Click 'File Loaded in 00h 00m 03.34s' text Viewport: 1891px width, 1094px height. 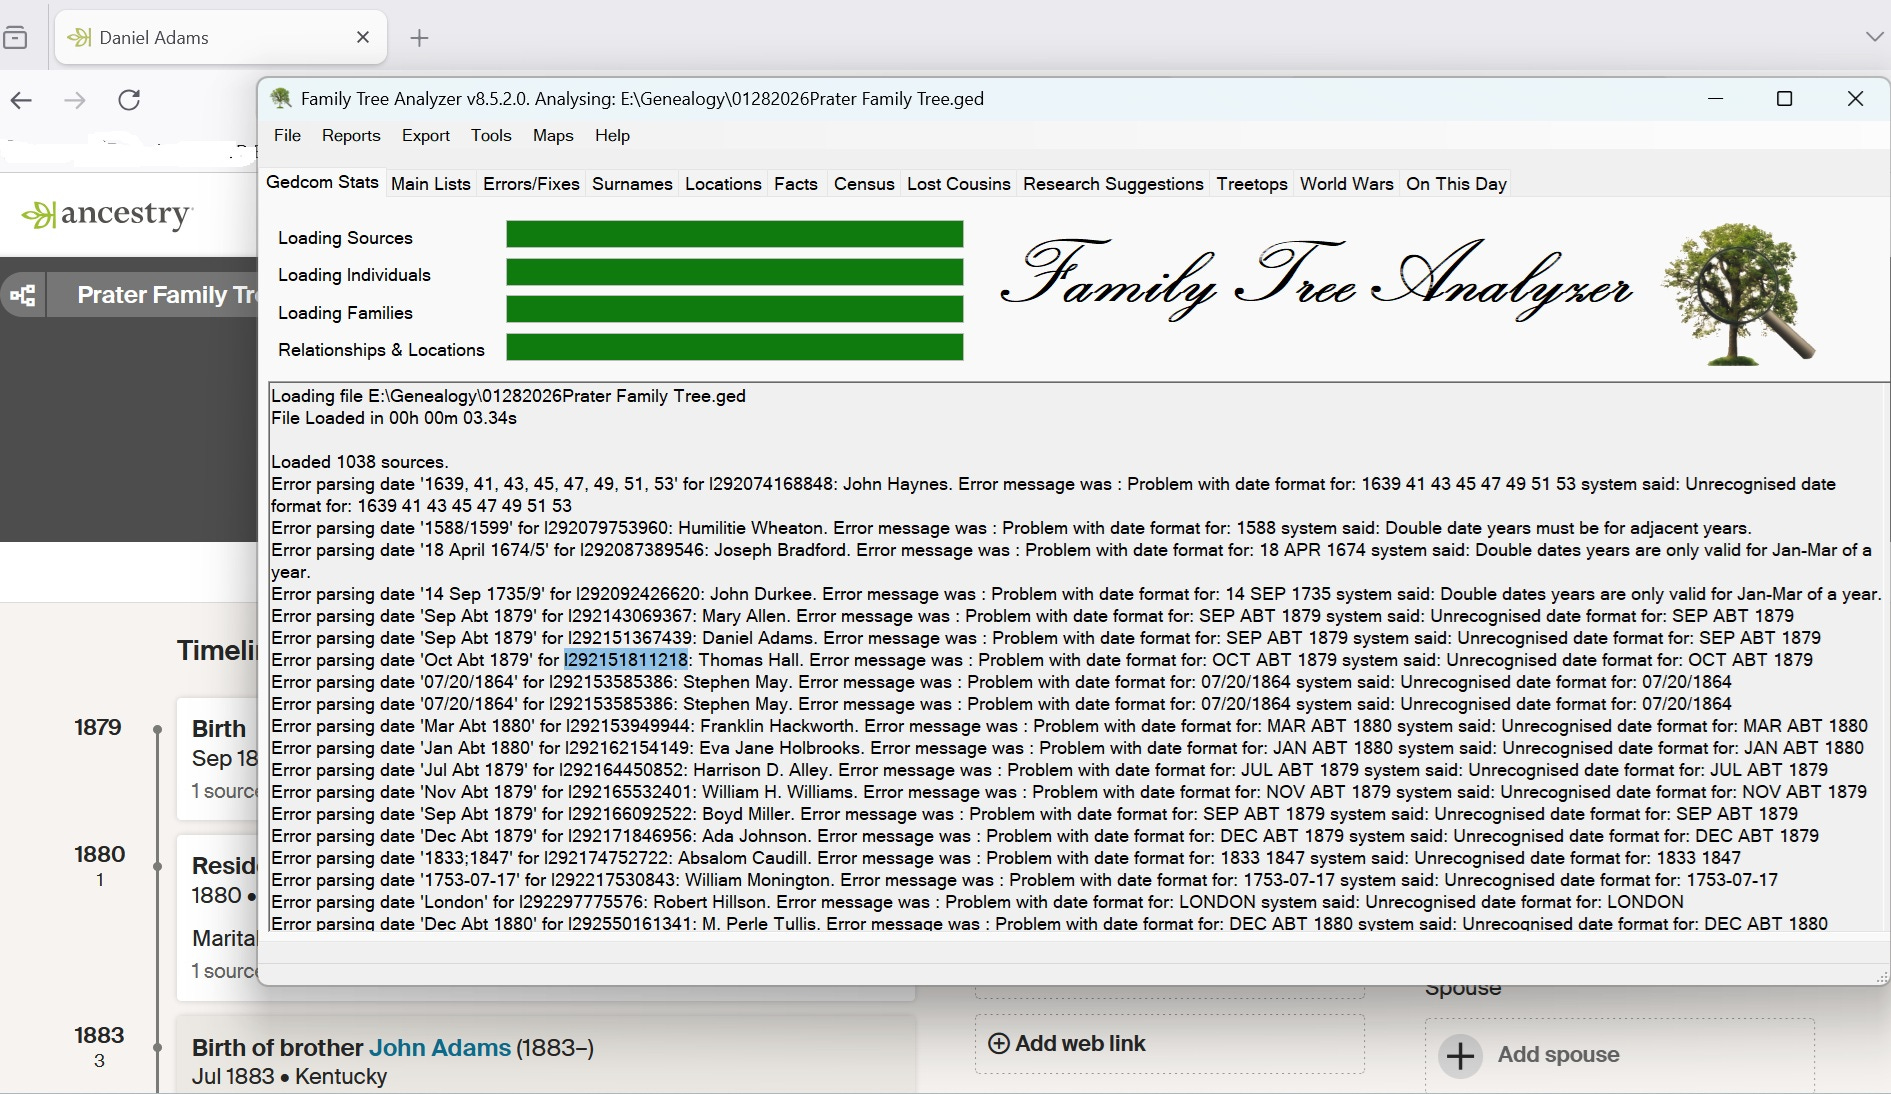point(394,418)
